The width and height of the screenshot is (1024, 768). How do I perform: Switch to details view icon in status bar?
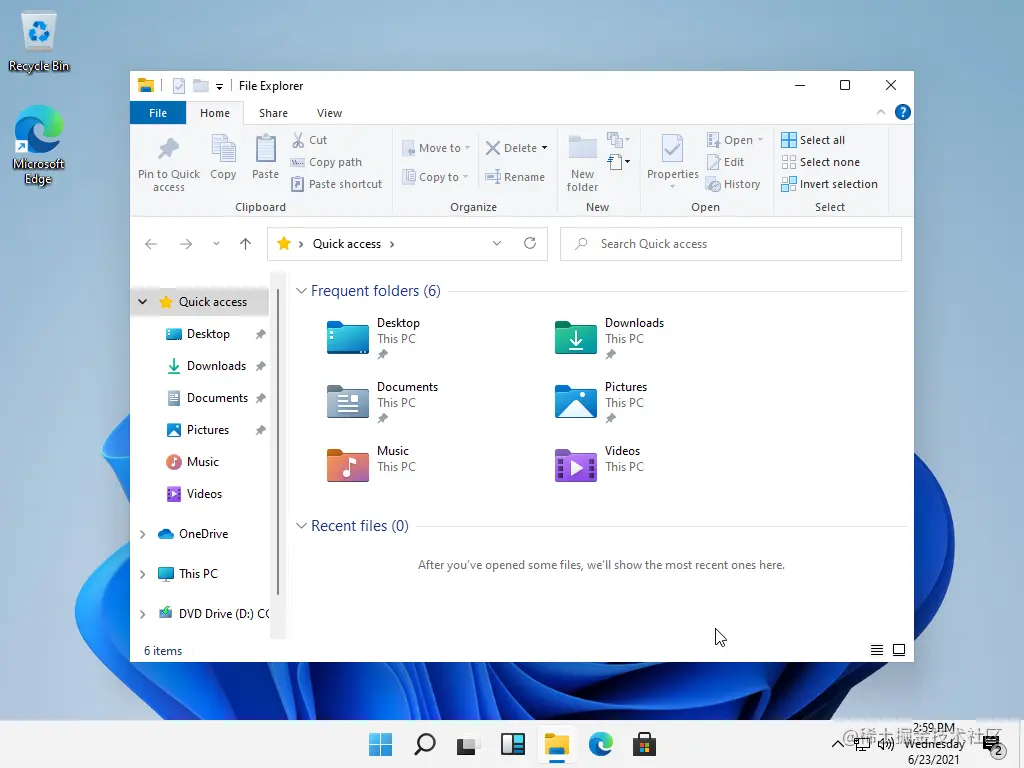point(876,650)
